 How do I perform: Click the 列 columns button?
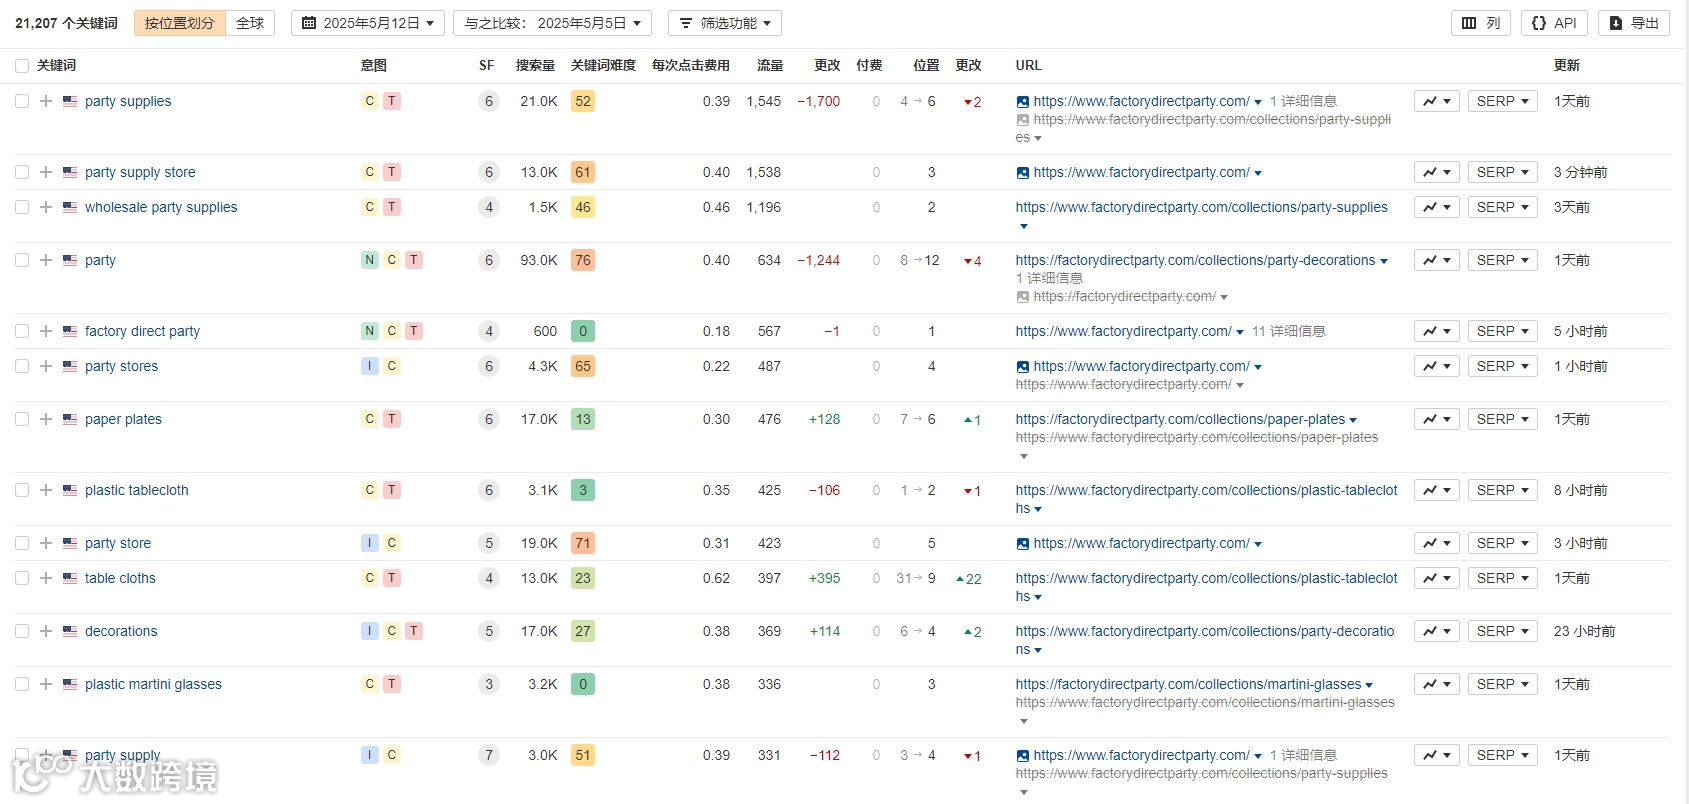[x=1481, y=23]
